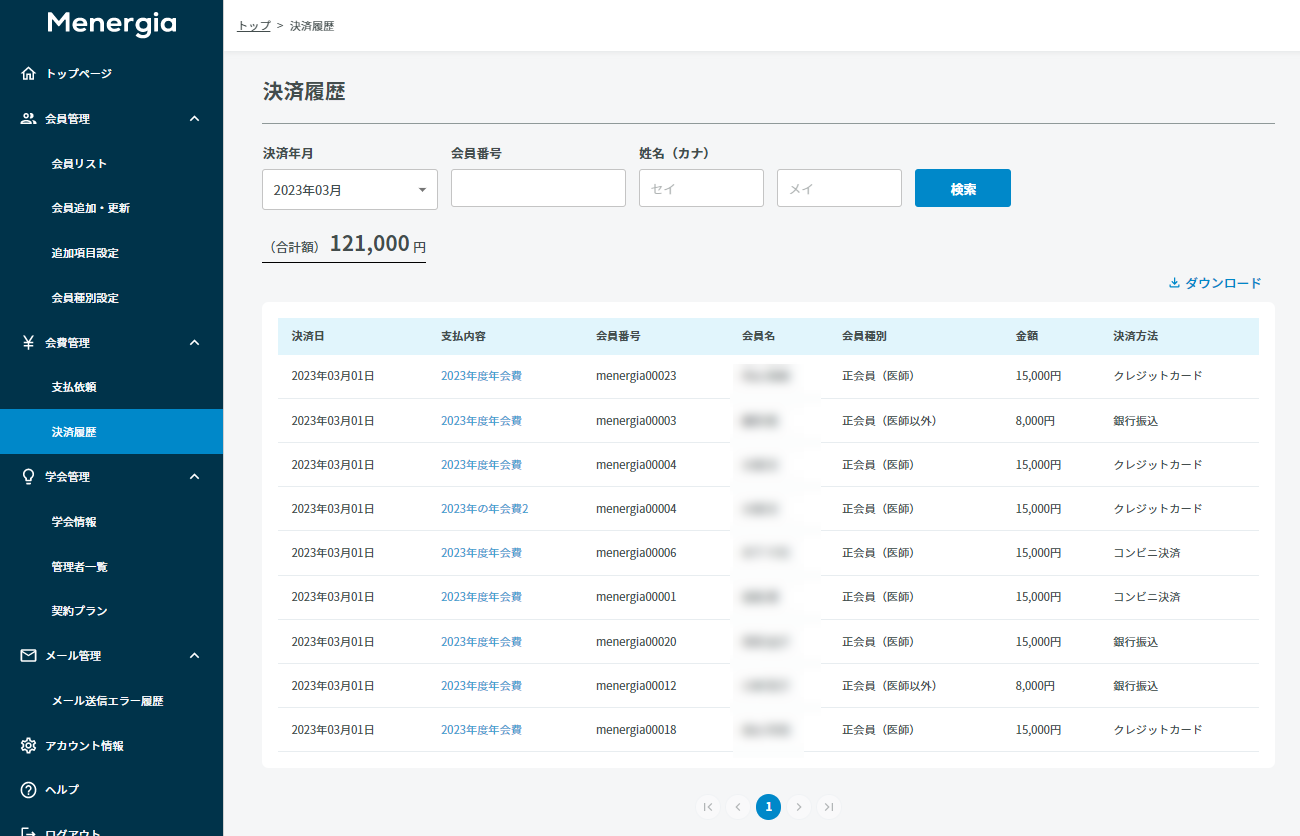This screenshot has height=836, width=1300.
Task: Click the 支払内容 column header
Action: click(463, 337)
